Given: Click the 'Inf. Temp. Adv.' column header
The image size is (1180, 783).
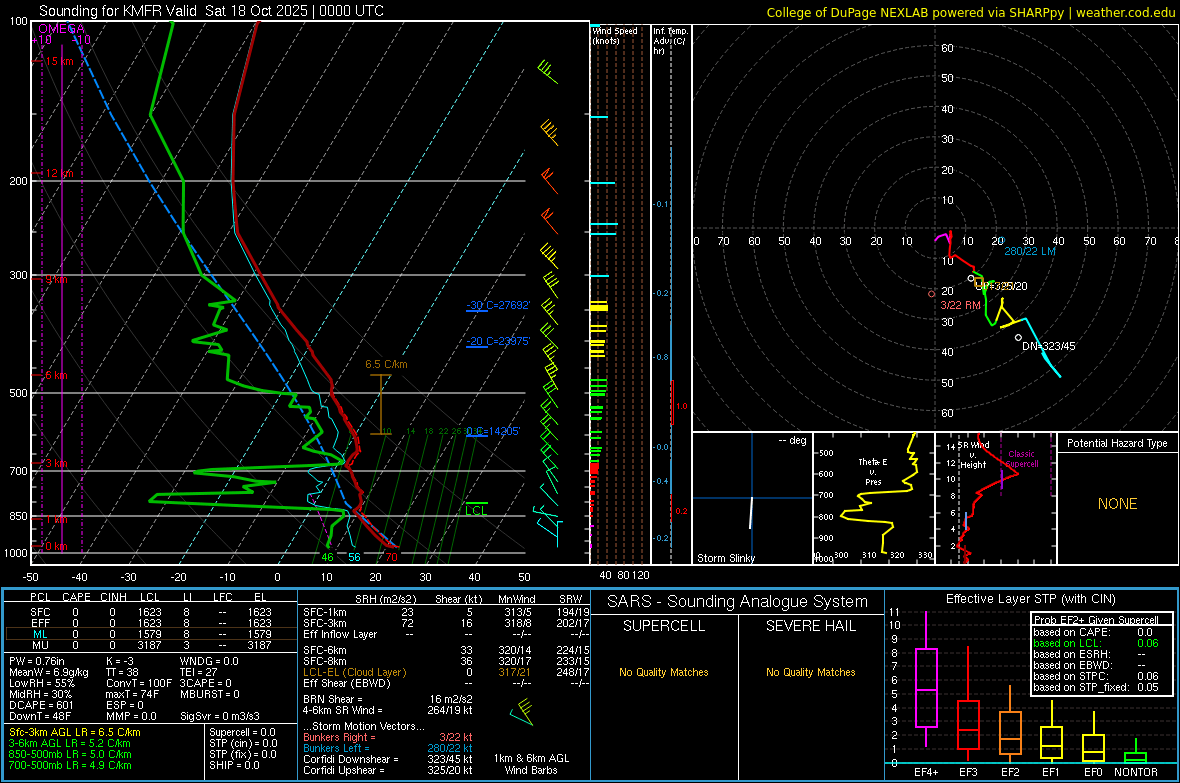Looking at the screenshot, I should coord(670,41).
